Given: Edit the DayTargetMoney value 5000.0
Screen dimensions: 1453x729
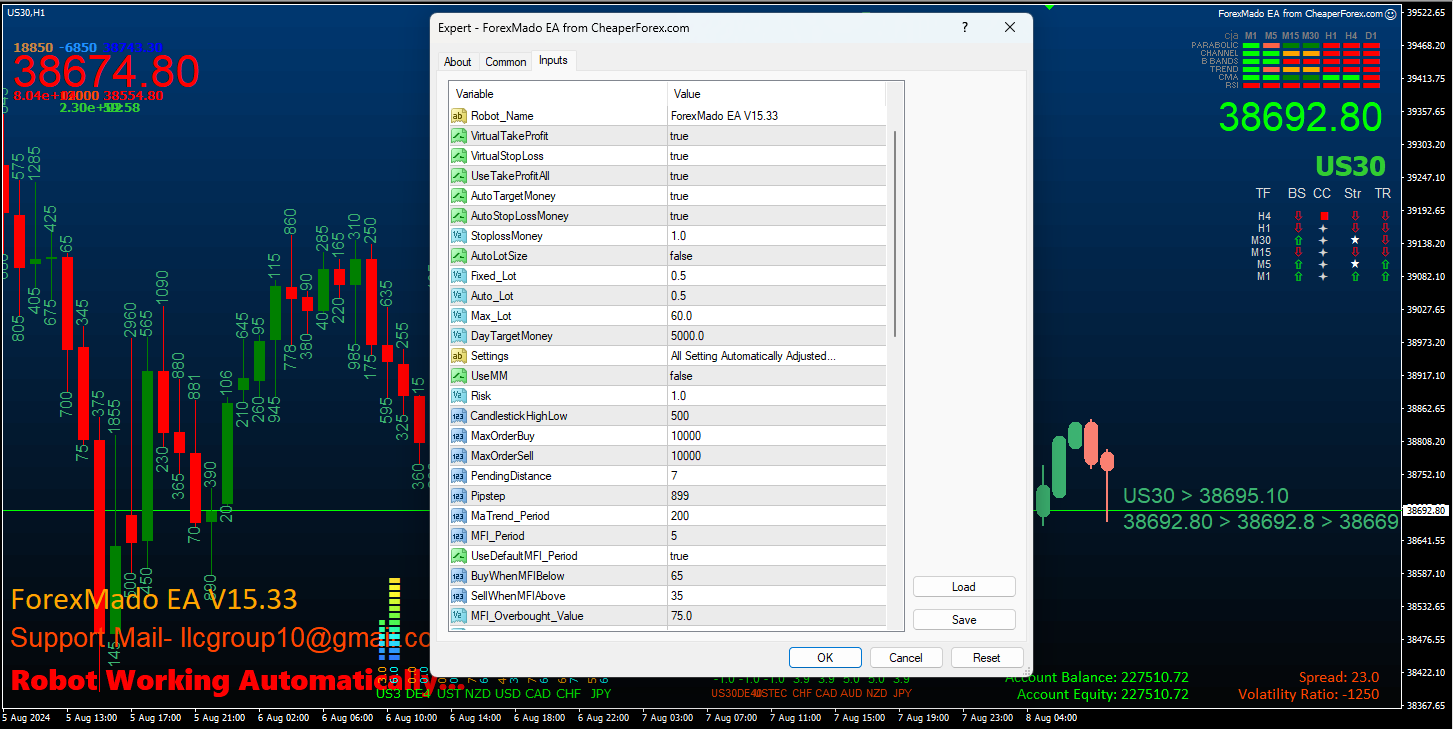Looking at the screenshot, I should pos(777,336).
